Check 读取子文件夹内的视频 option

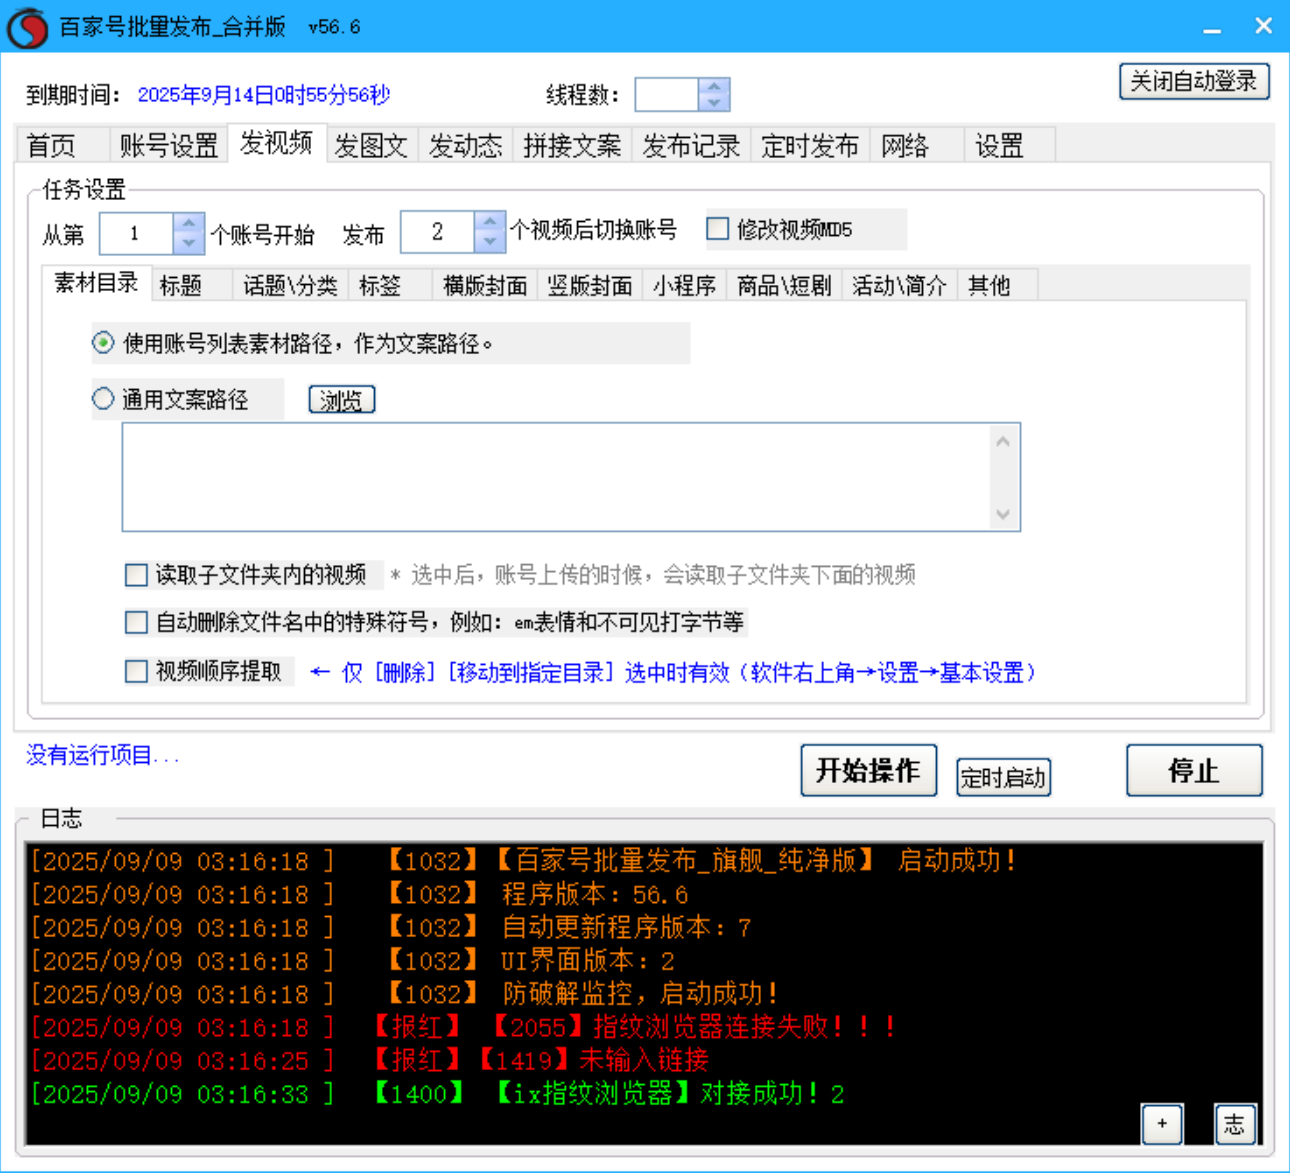point(136,575)
